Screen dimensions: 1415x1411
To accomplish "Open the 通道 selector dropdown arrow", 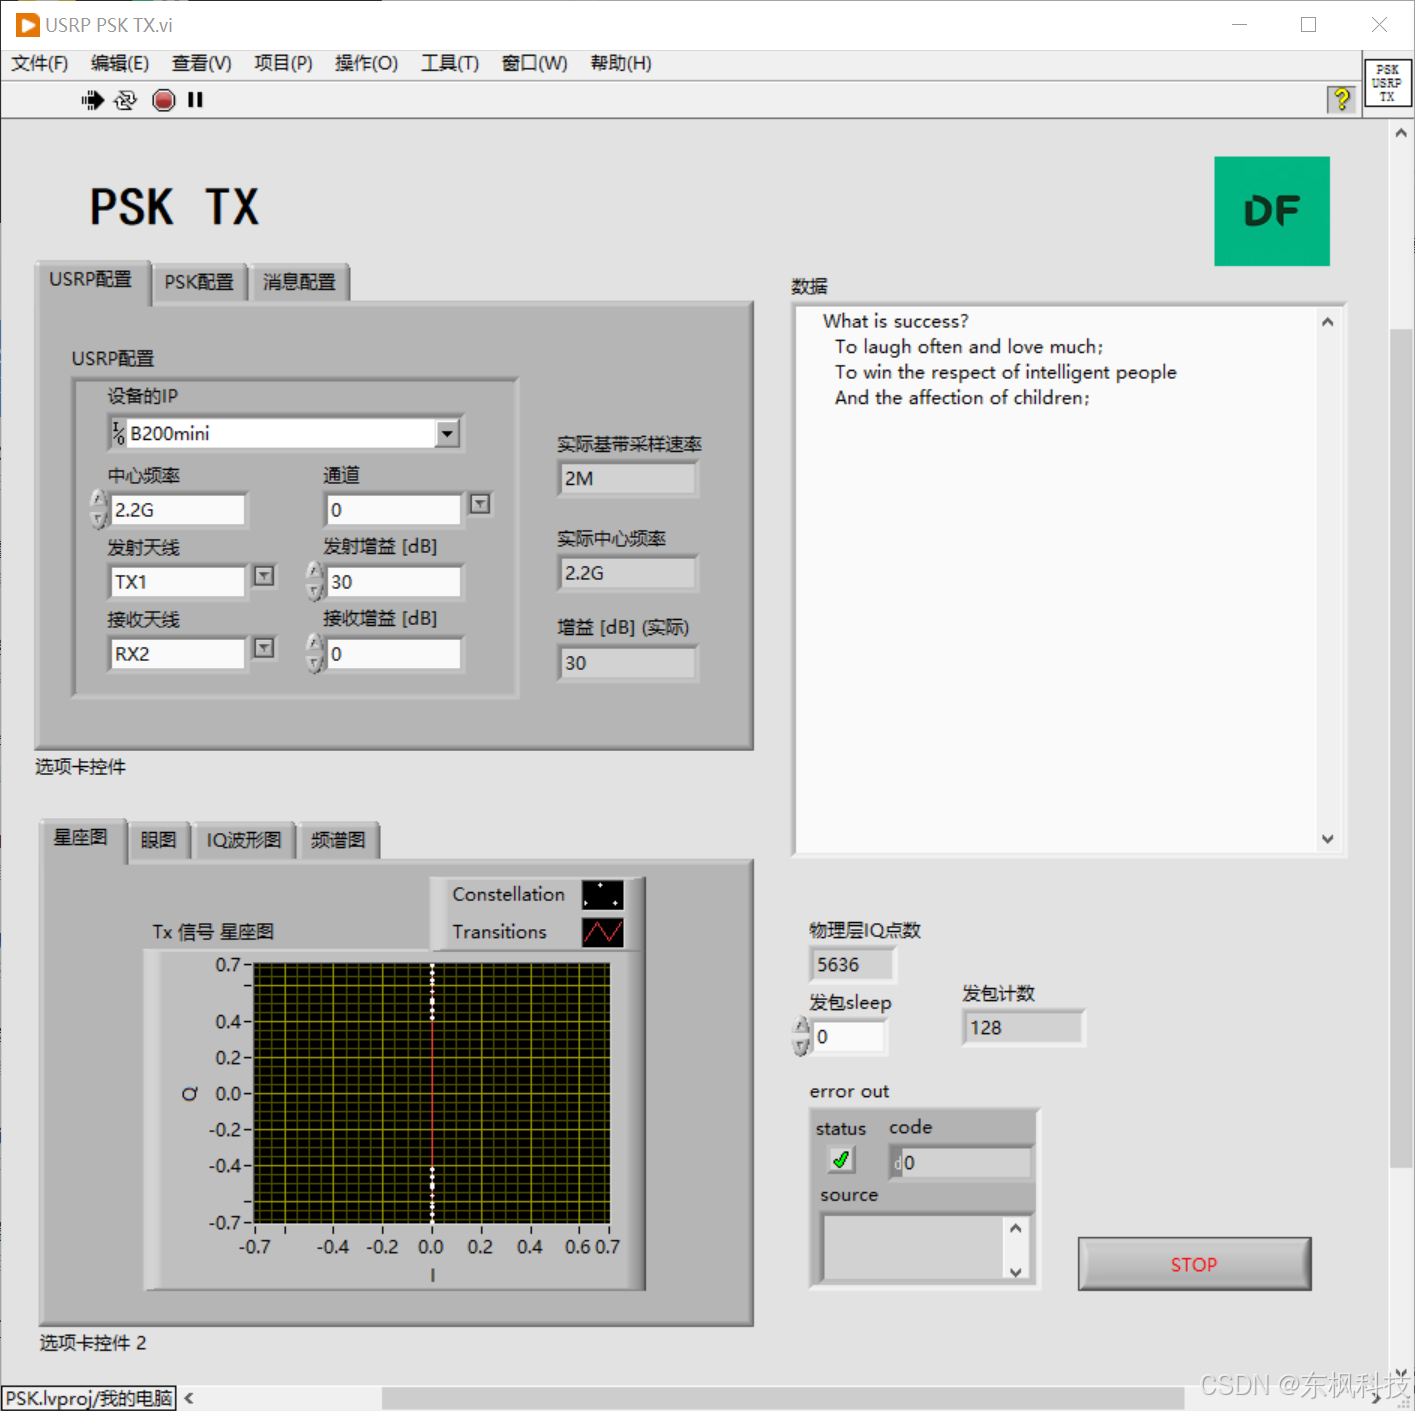I will pos(480,504).
